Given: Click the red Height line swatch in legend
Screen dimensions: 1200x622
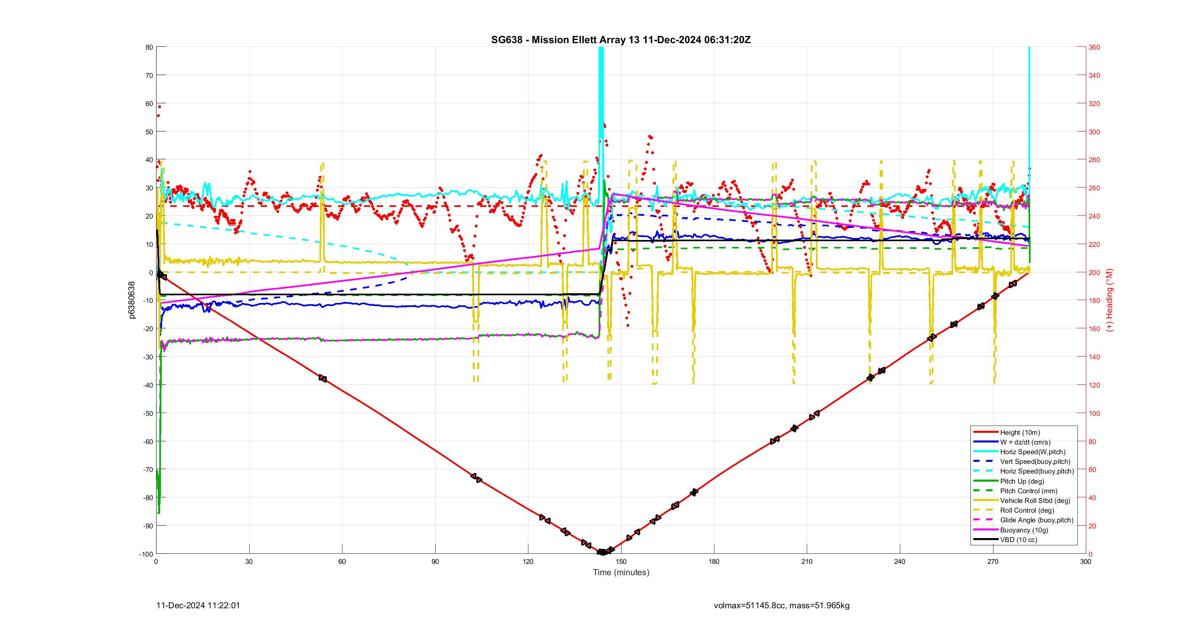Looking at the screenshot, I should click(984, 431).
